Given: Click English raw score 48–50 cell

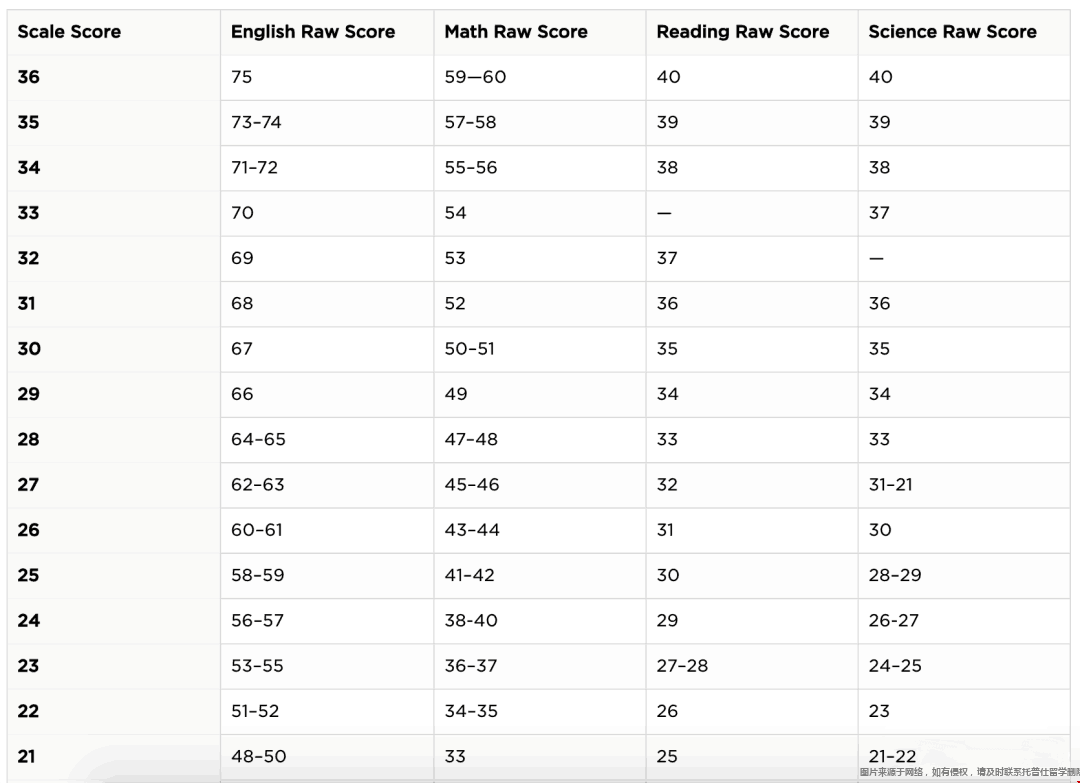Looking at the screenshot, I should (258, 756).
